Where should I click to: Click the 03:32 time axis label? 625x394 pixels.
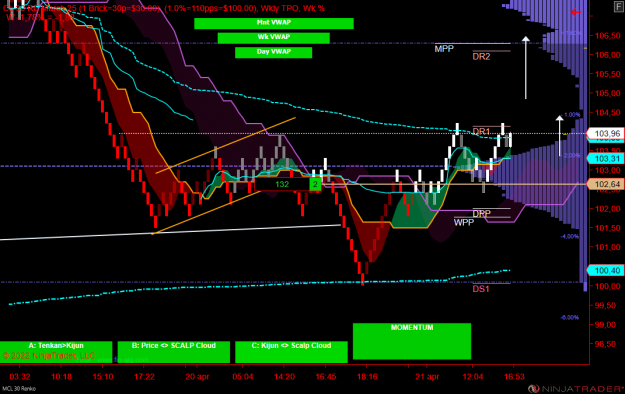tap(20, 377)
